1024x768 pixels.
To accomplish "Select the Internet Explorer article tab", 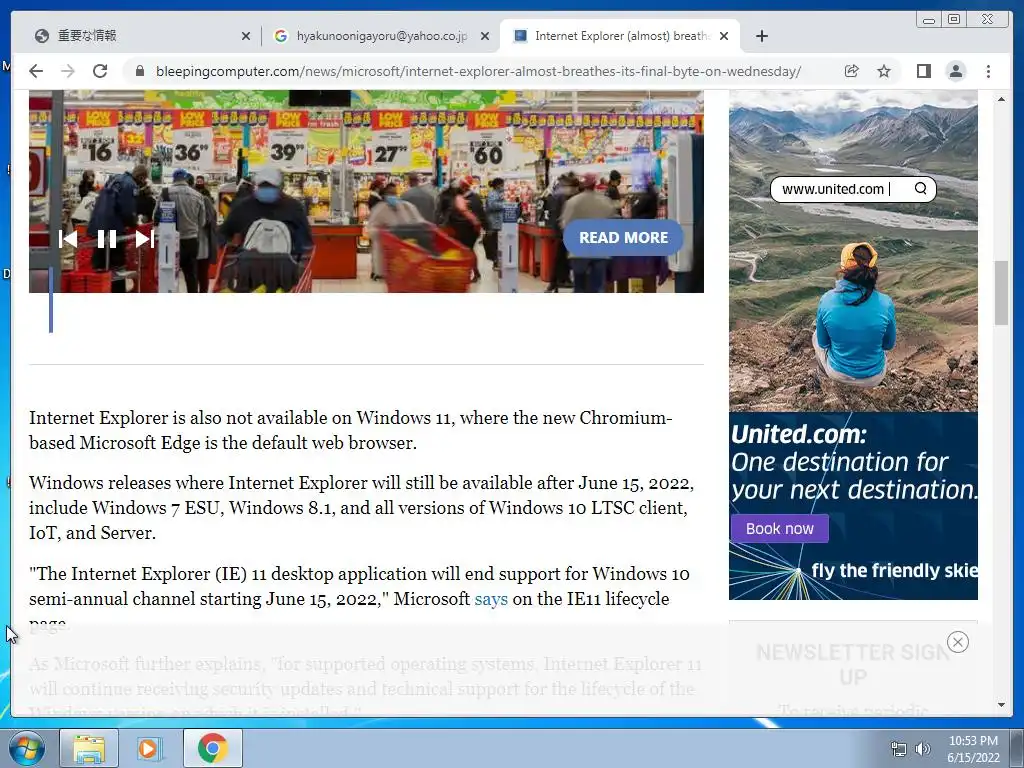I will pyautogui.click(x=619, y=36).
